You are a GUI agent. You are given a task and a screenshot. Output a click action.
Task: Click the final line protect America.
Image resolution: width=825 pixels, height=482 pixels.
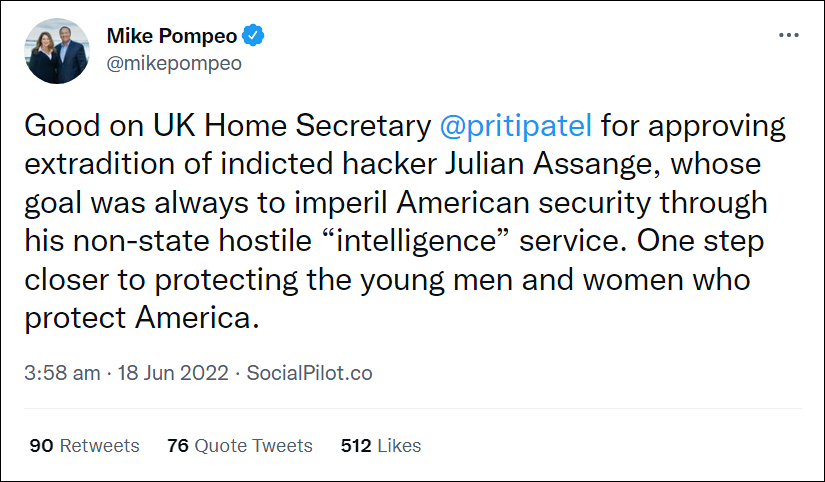(142, 318)
